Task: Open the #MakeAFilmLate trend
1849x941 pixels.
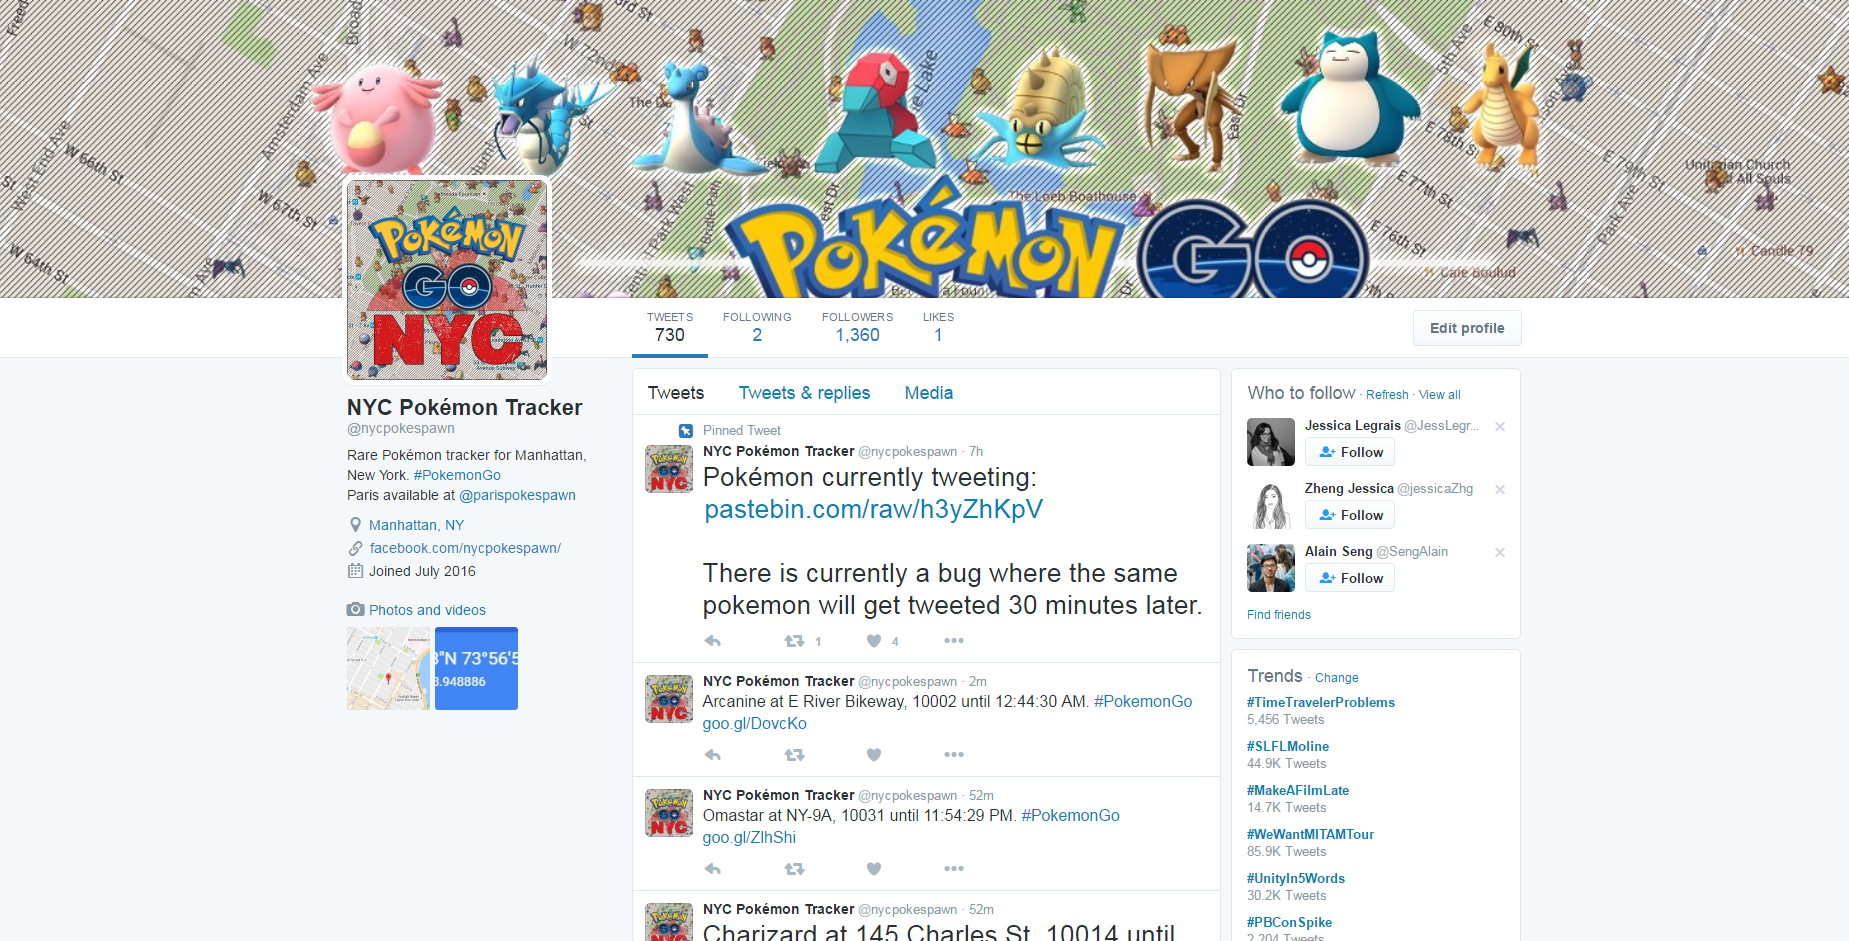Action: pos(1298,791)
